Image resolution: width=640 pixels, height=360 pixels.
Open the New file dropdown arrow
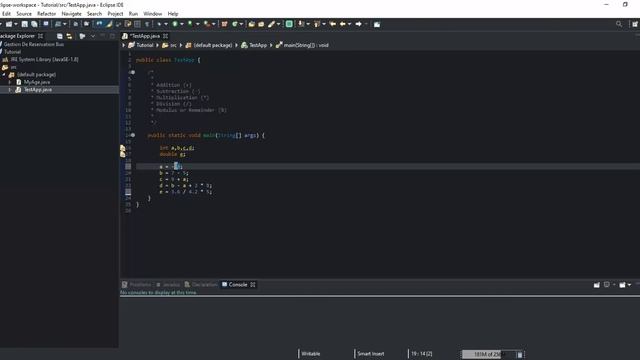(16, 24)
